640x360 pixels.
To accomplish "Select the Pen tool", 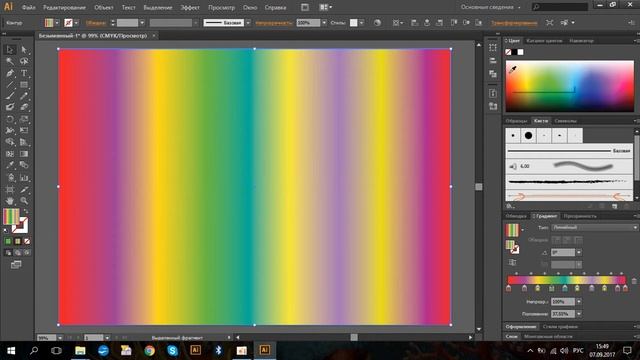I will click(10, 73).
